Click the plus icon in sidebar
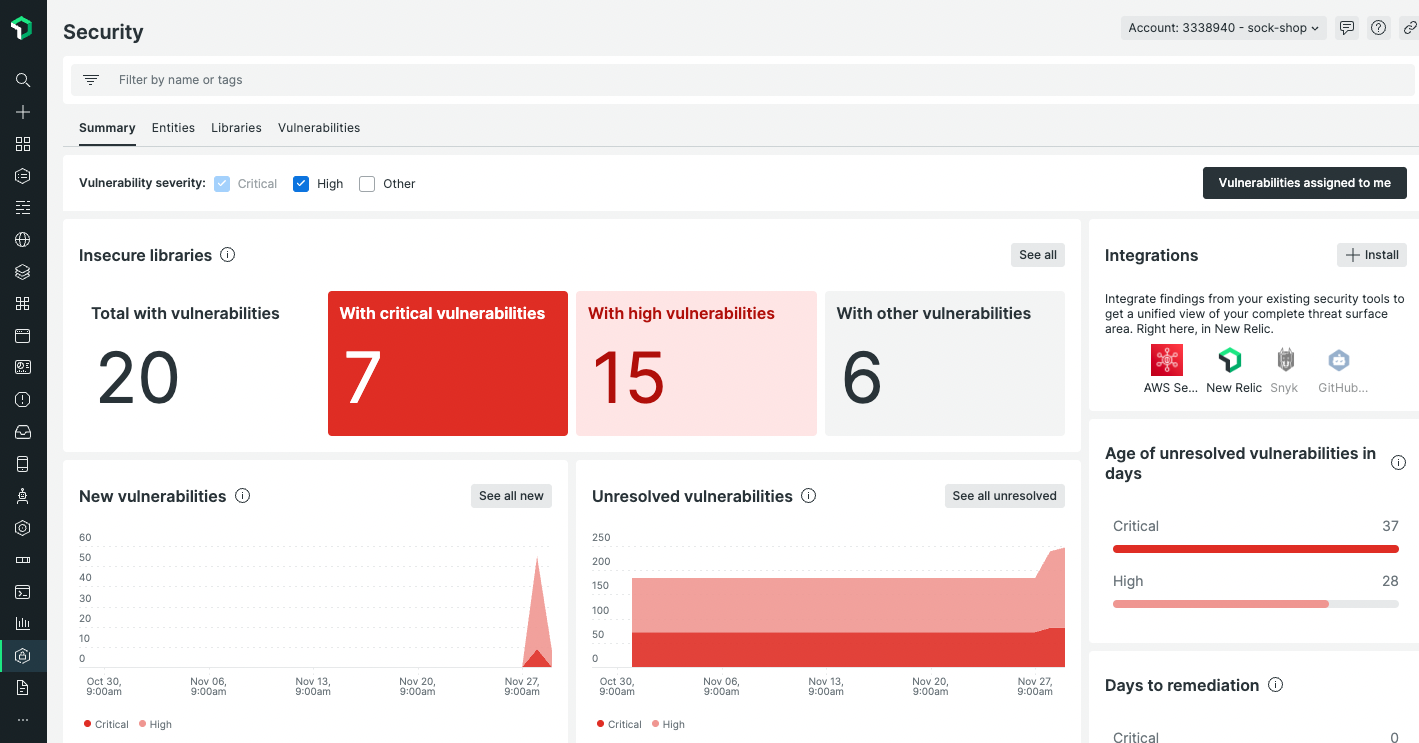 23,112
